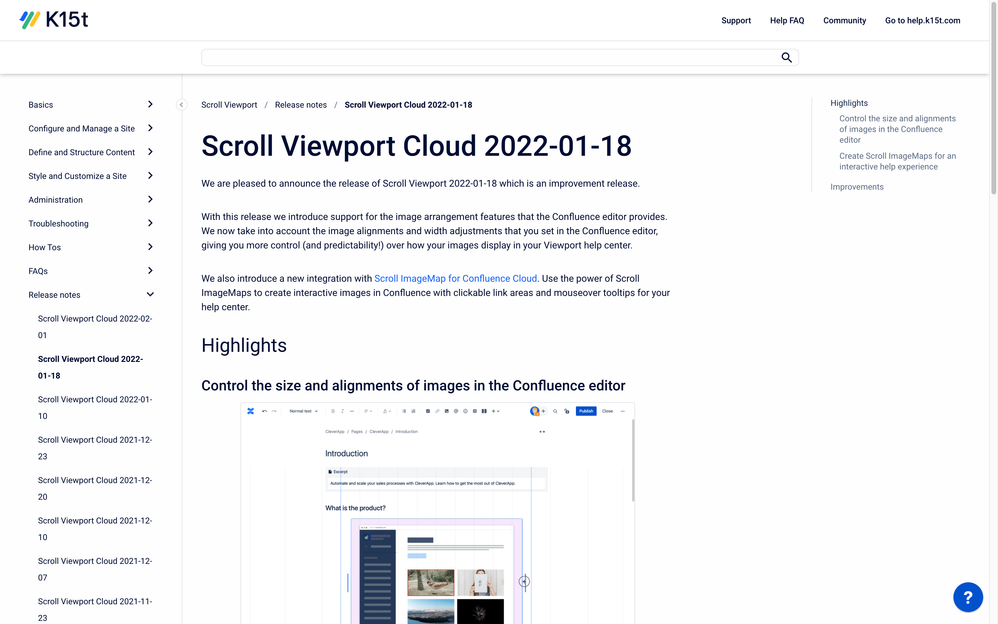This screenshot has width=998, height=624.
Task: Open Style and Customize a Site page
Action: (x=77, y=176)
